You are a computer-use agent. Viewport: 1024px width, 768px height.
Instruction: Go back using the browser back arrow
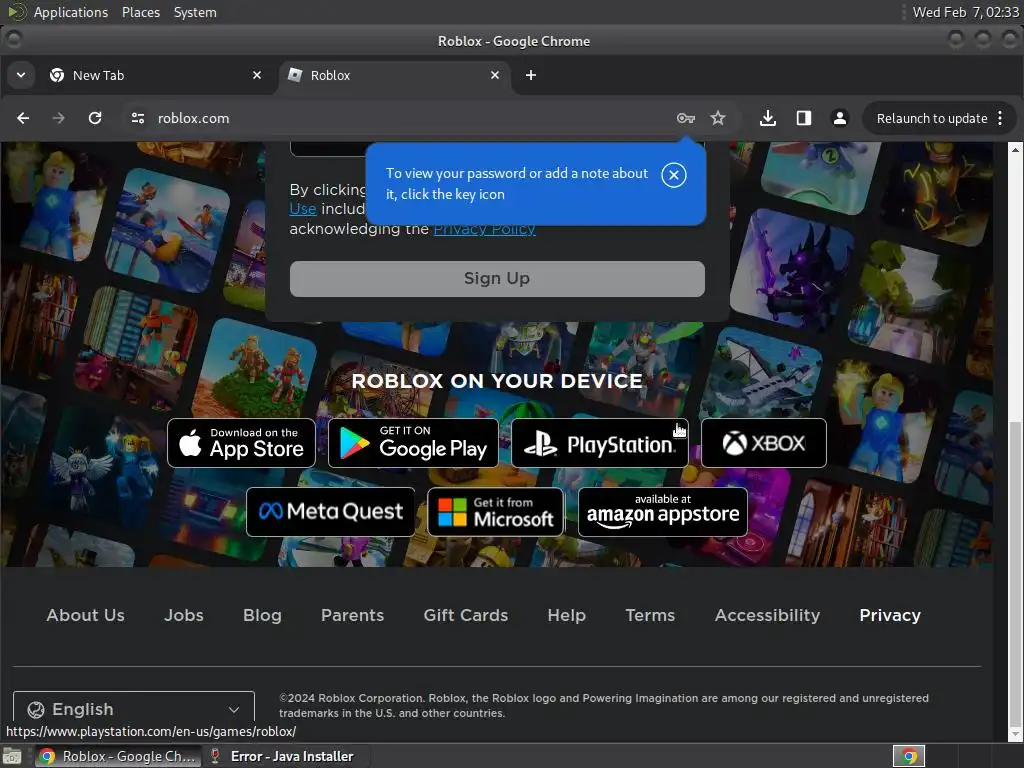coord(23,118)
